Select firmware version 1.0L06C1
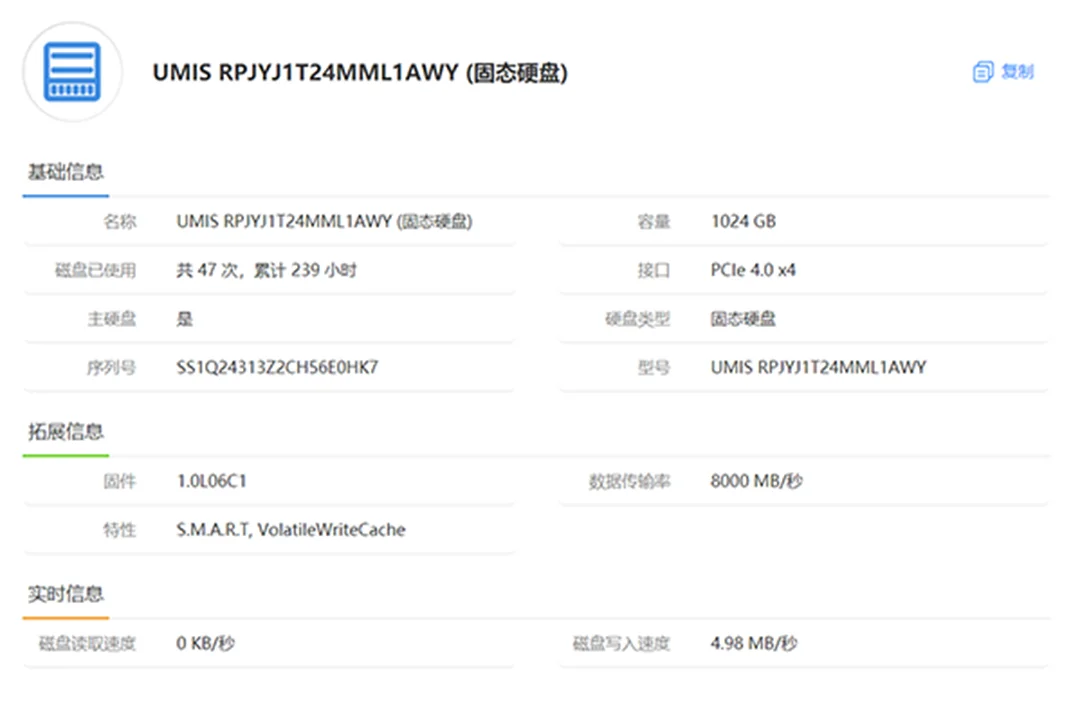 point(212,482)
